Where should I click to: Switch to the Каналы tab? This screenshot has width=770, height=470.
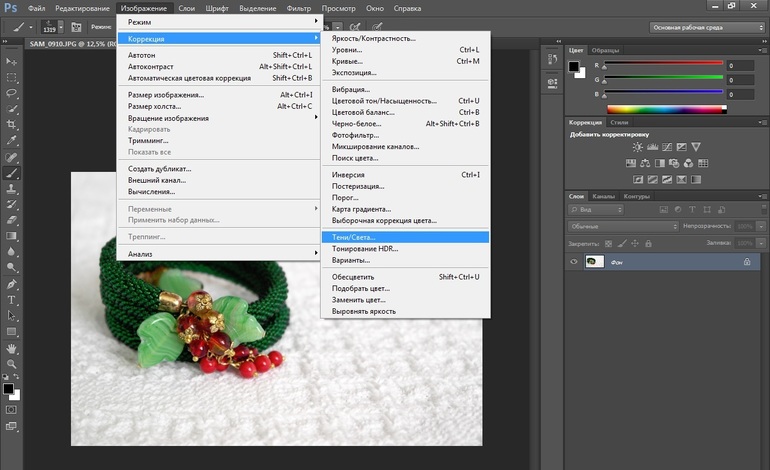(603, 196)
